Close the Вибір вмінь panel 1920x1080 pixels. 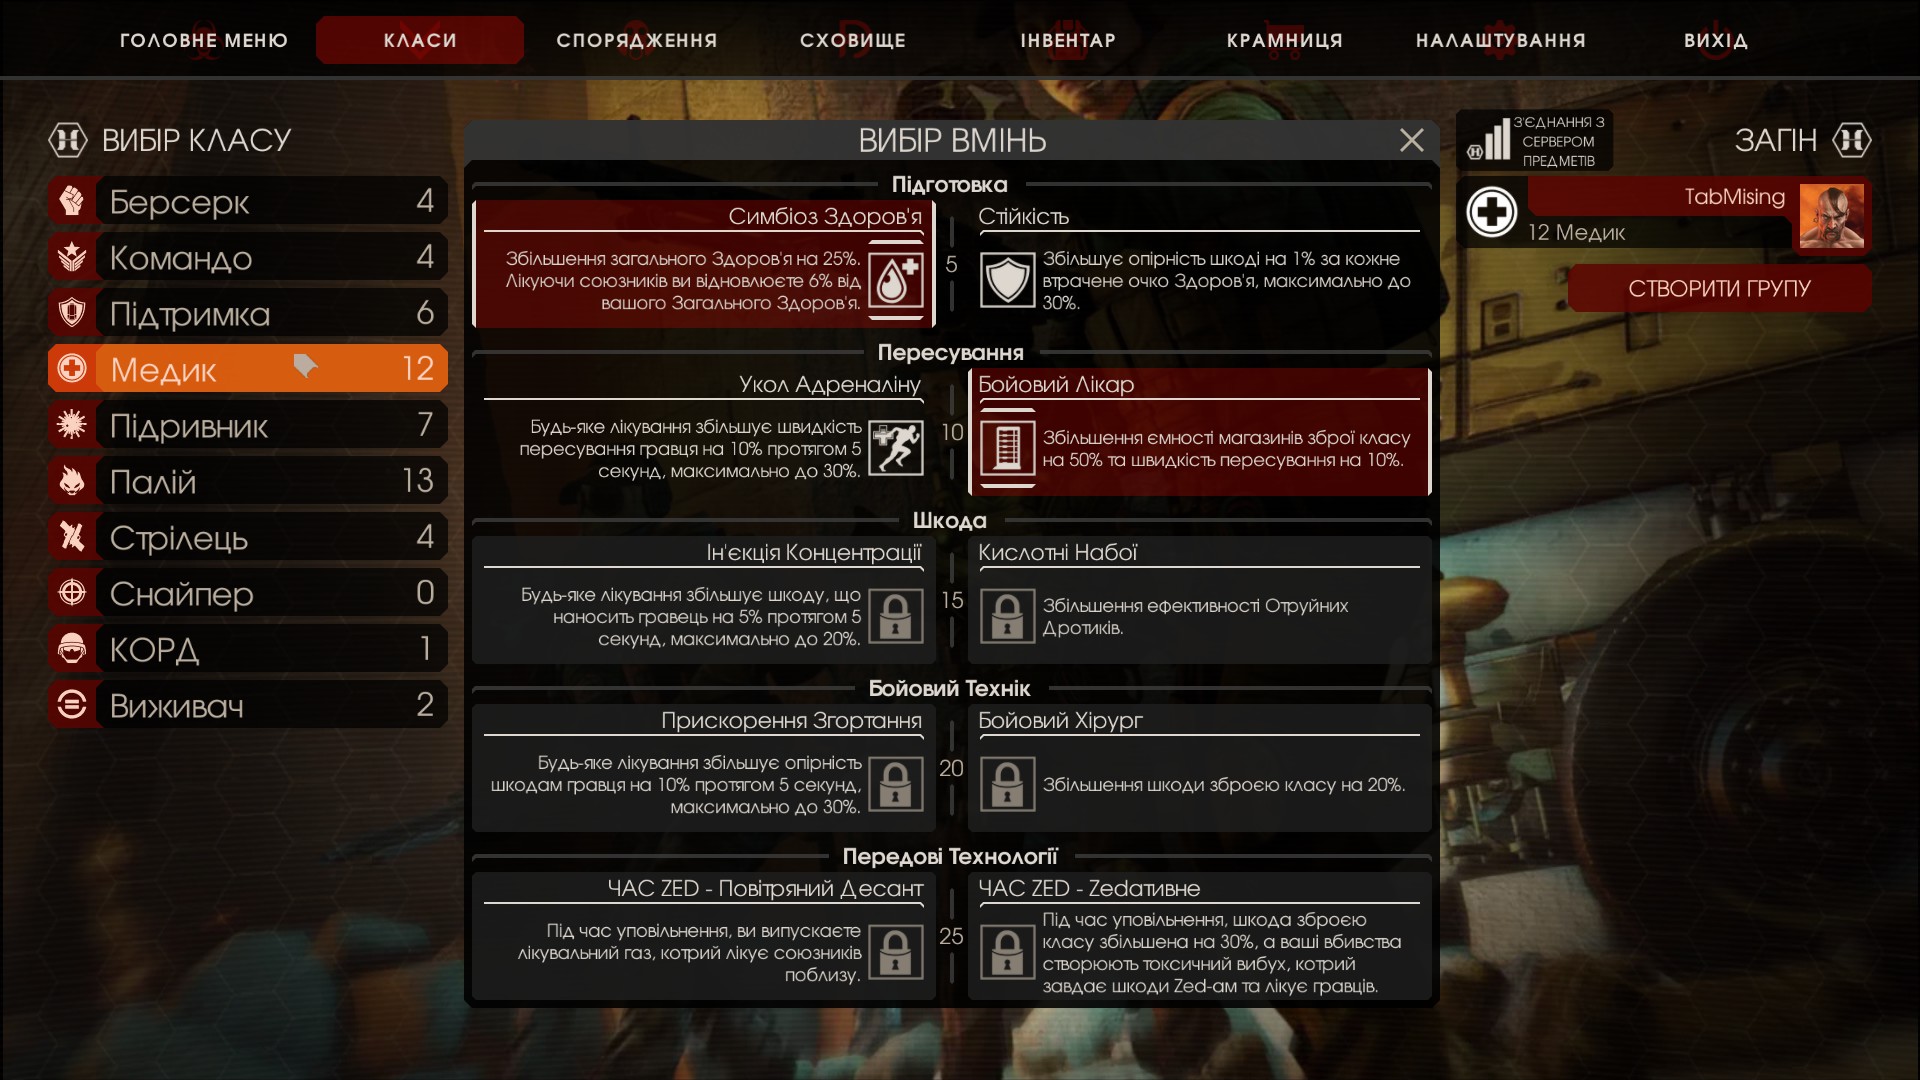(1412, 140)
